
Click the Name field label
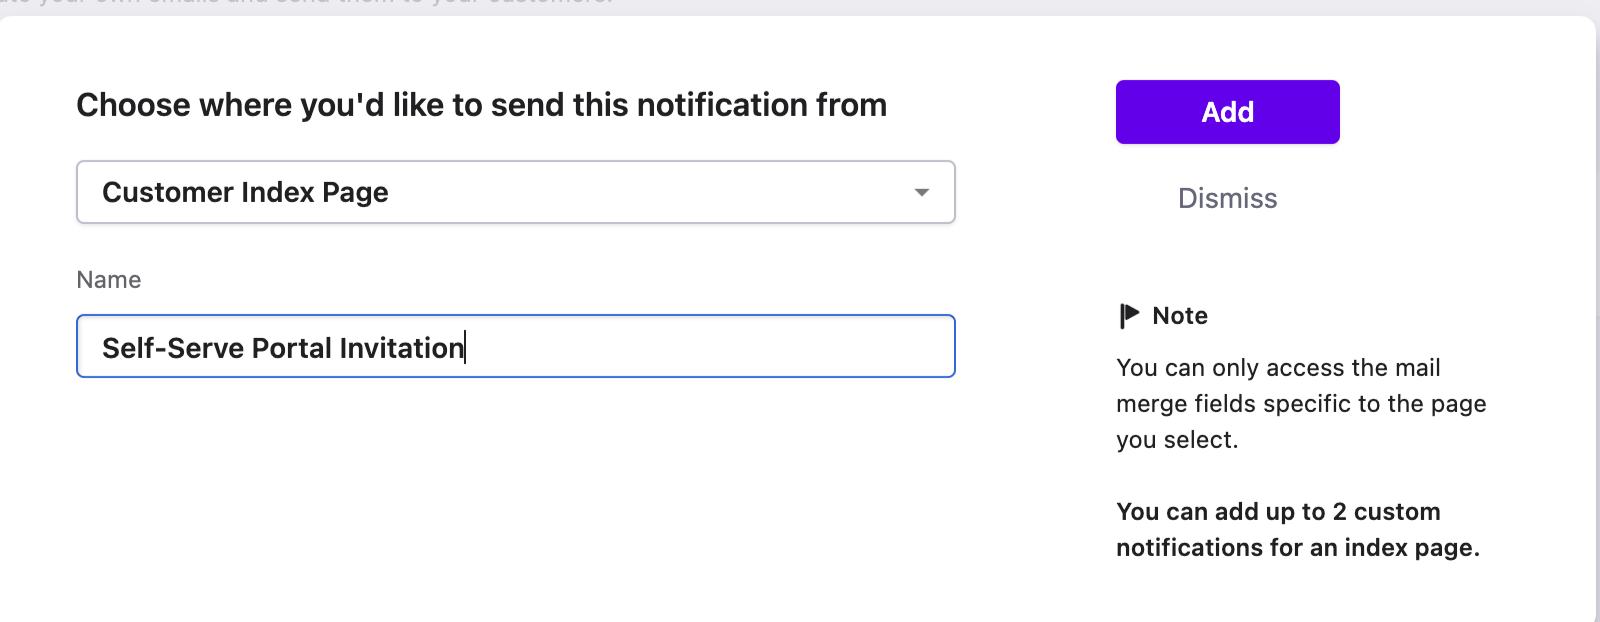click(109, 280)
